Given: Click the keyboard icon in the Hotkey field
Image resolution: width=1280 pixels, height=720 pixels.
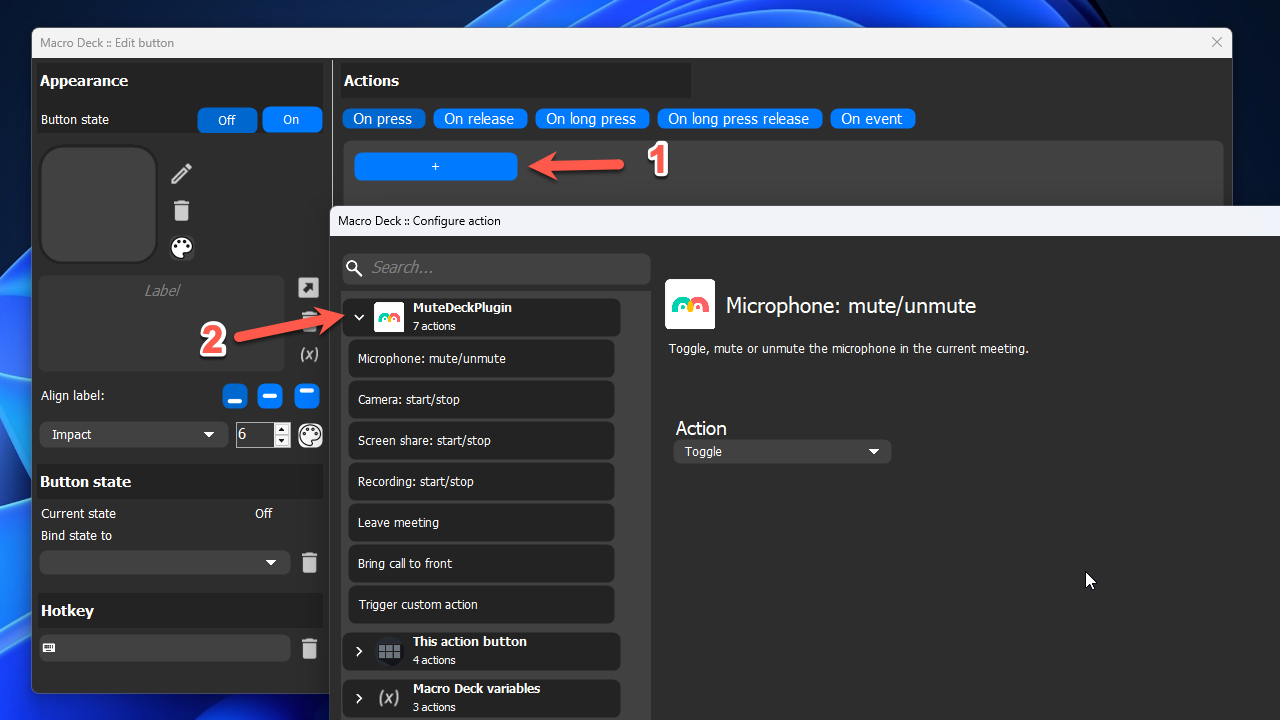Looking at the screenshot, I should point(49,648).
